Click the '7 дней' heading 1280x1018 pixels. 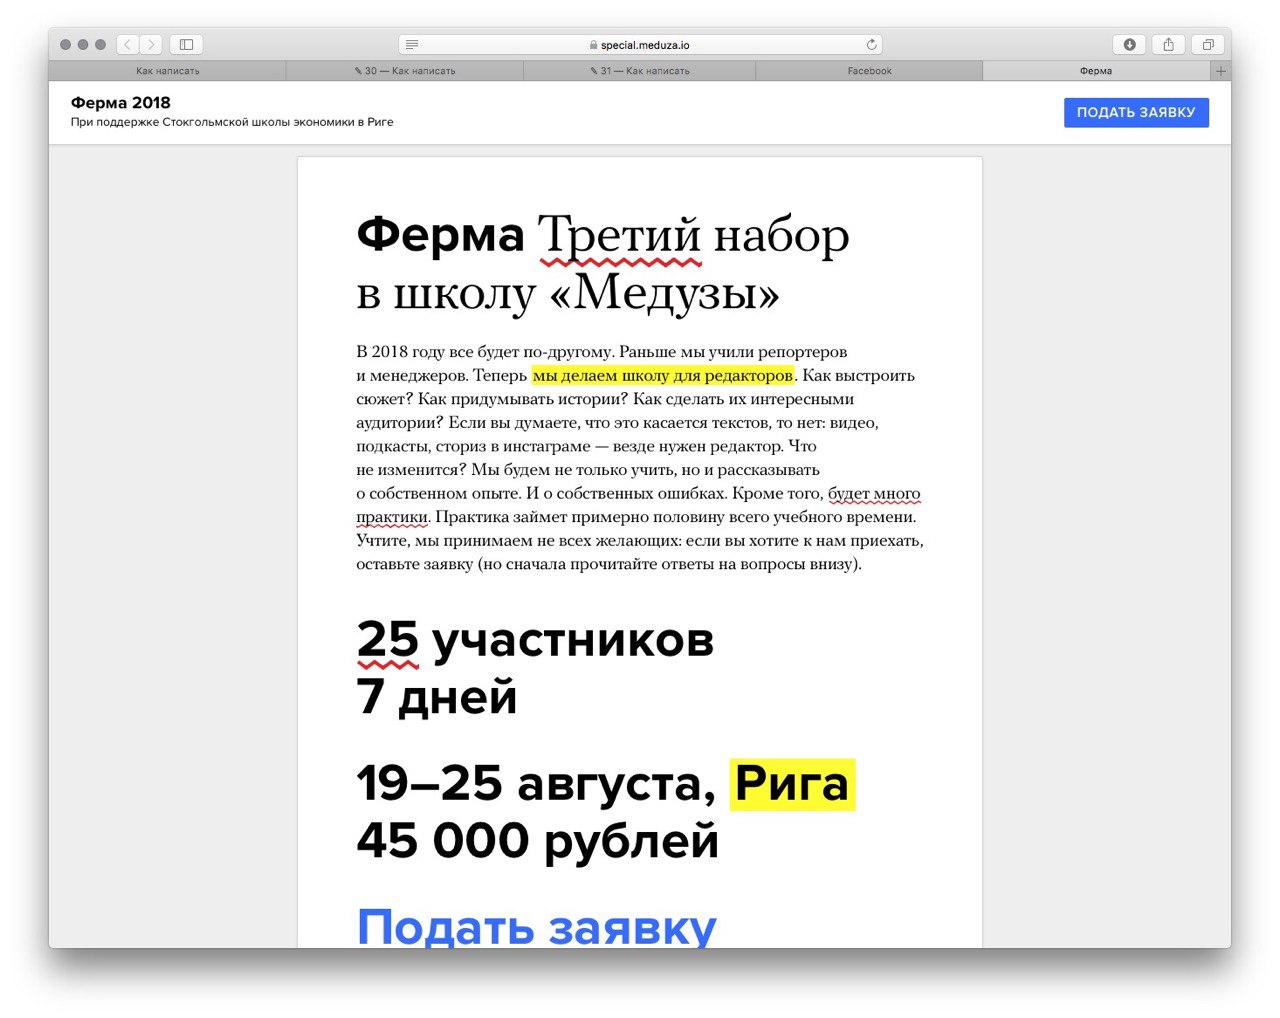[x=437, y=697]
